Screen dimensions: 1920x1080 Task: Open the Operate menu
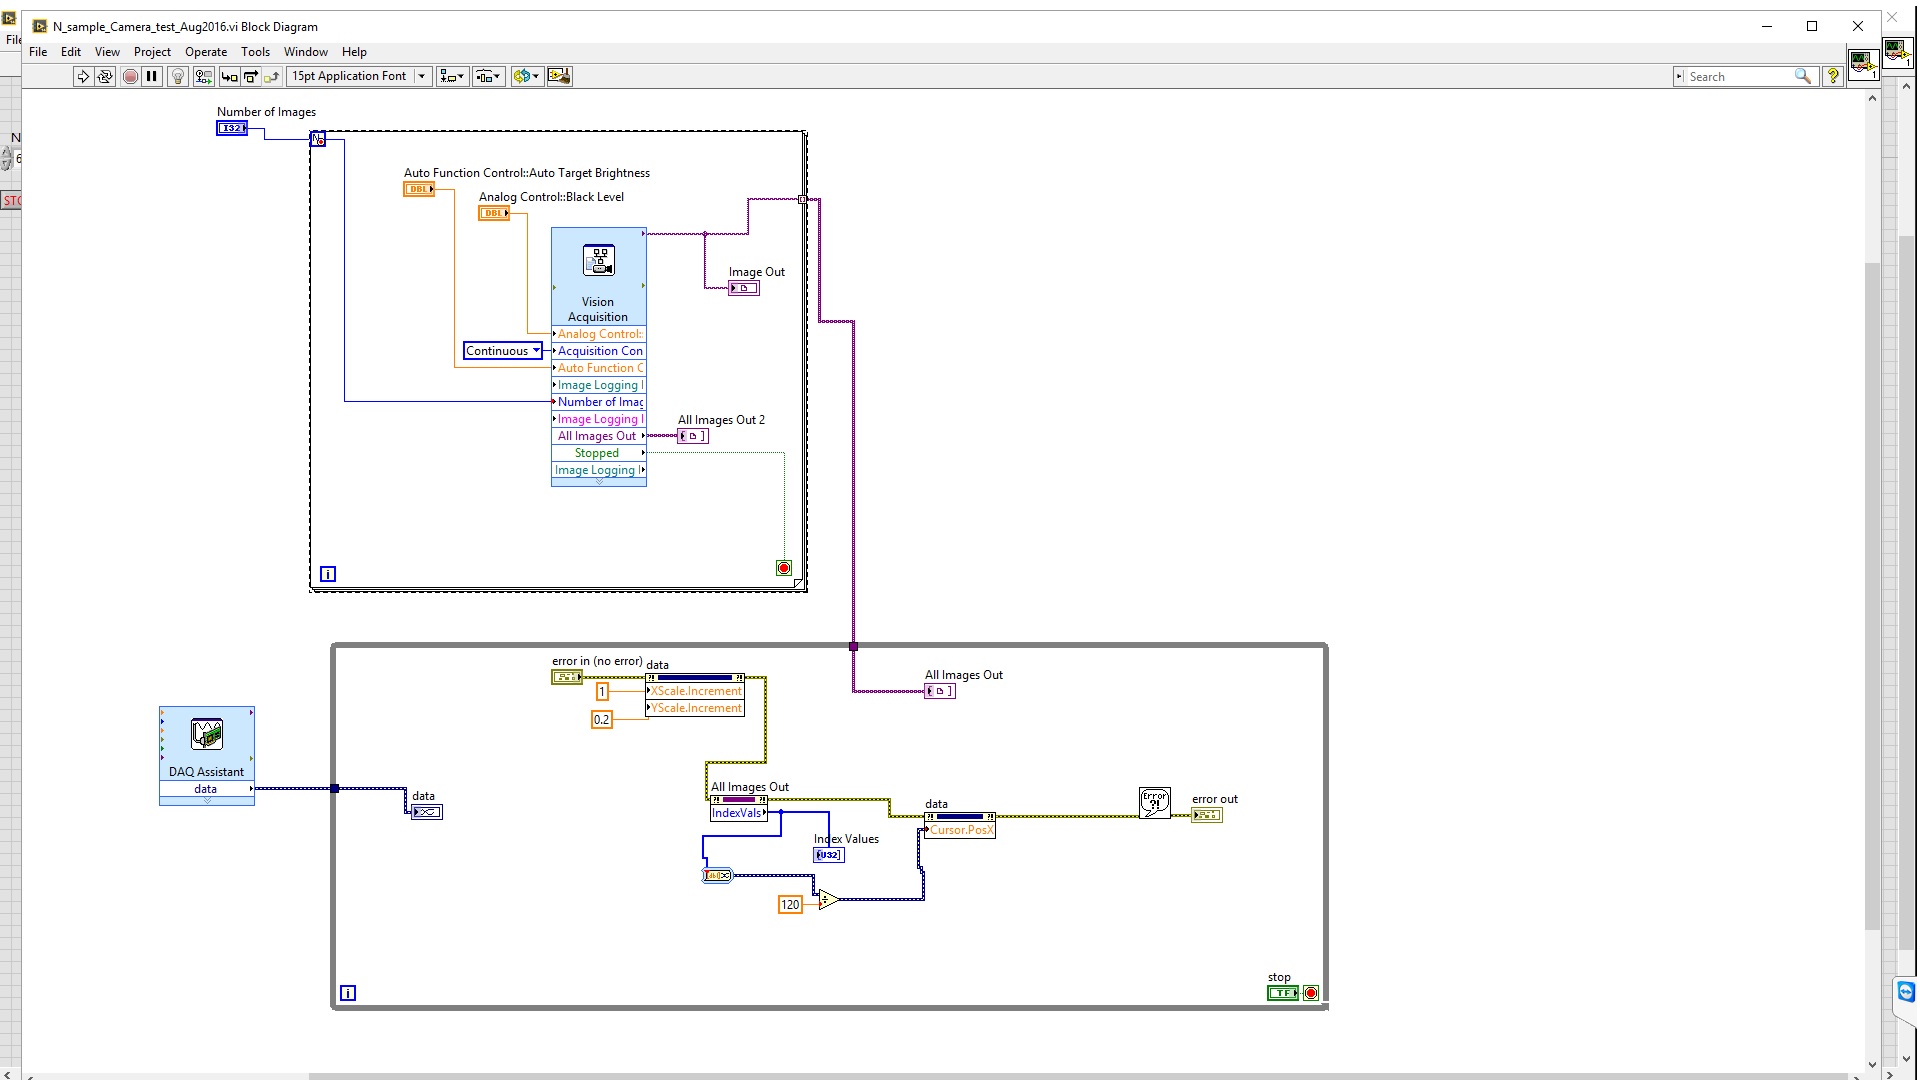[x=206, y=52]
